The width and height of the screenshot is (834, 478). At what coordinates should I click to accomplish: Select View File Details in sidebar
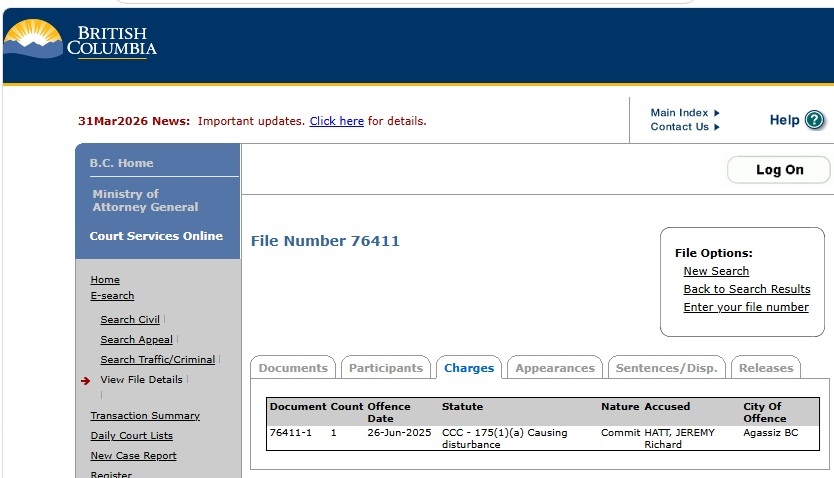pos(141,380)
